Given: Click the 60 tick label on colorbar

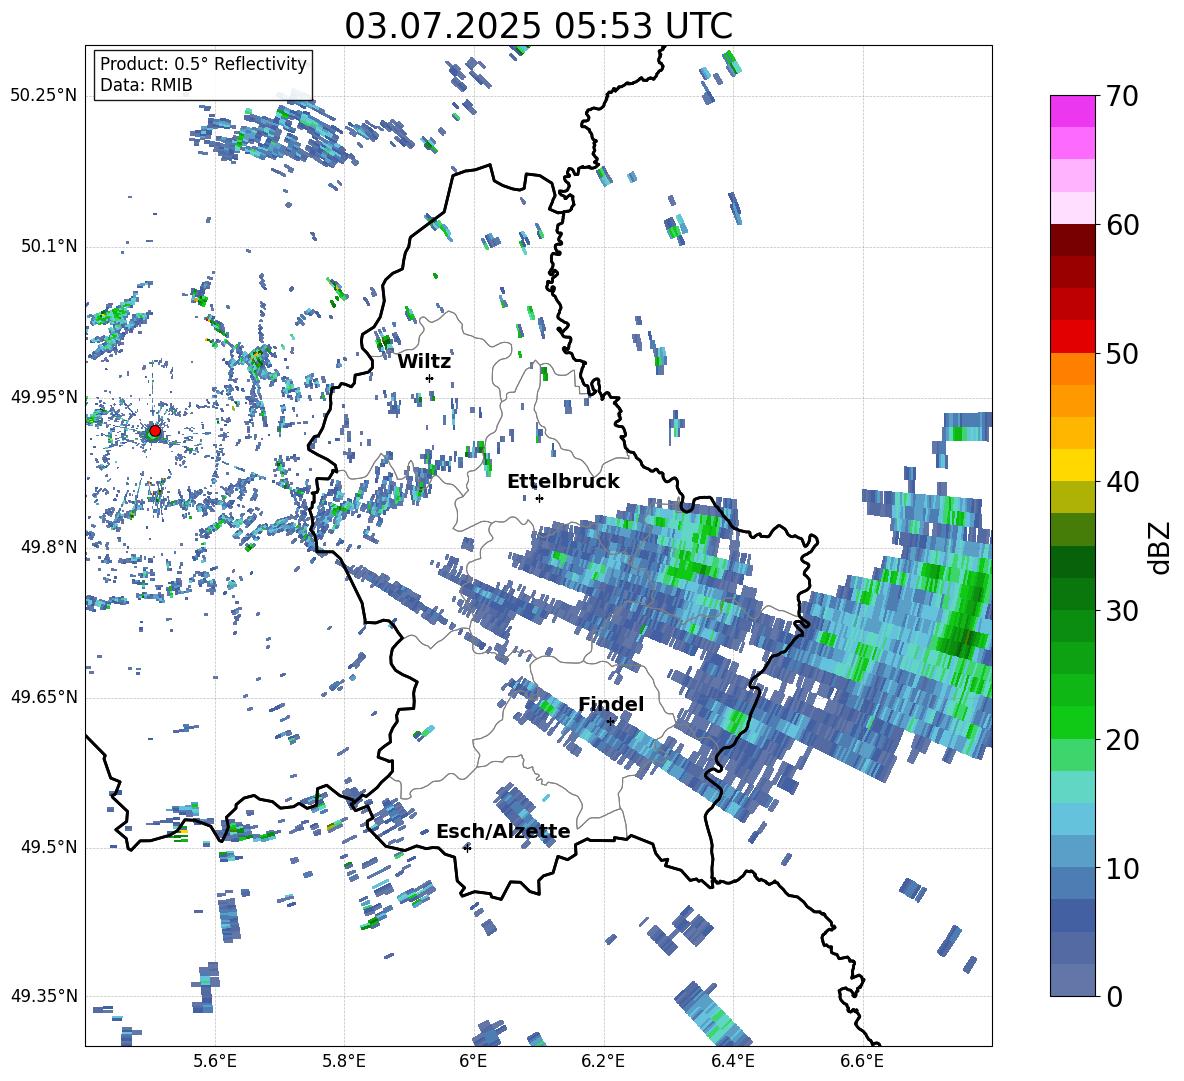Looking at the screenshot, I should point(1121,225).
